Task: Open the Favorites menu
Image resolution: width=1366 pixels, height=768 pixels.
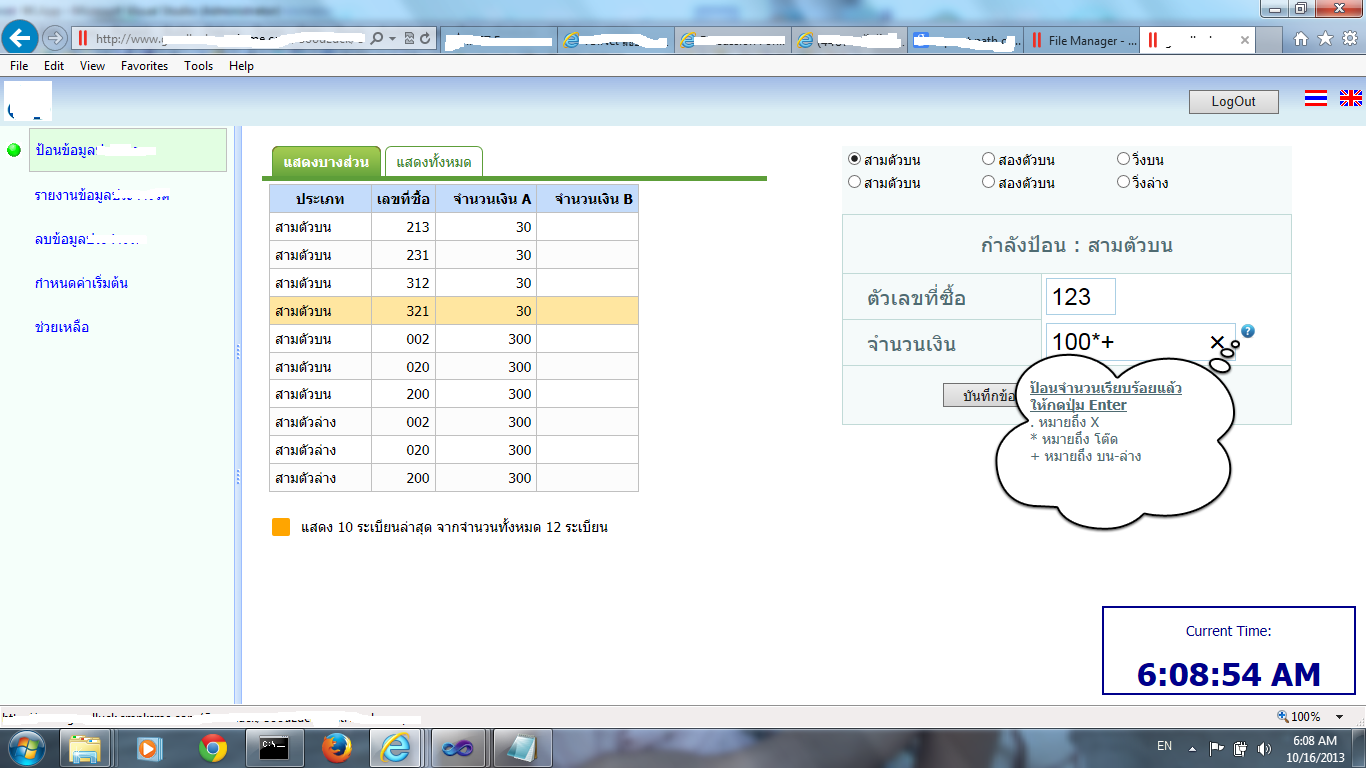Action: pyautogui.click(x=144, y=66)
